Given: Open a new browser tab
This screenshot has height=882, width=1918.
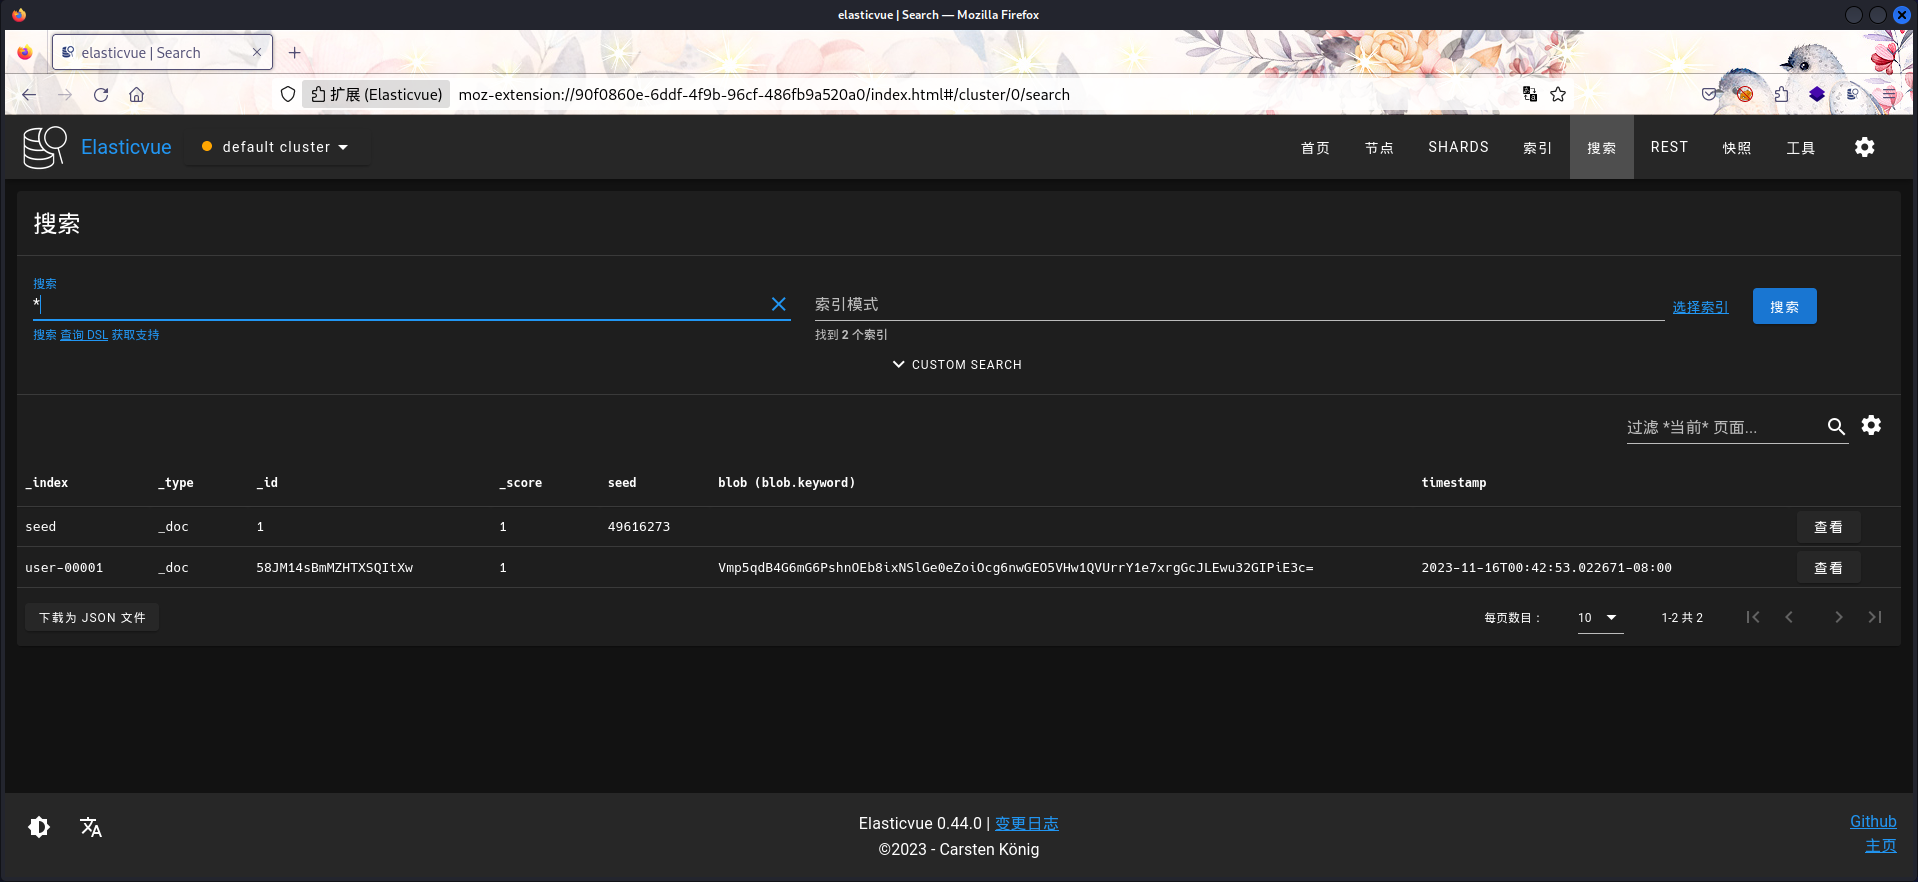Looking at the screenshot, I should pyautogui.click(x=294, y=52).
